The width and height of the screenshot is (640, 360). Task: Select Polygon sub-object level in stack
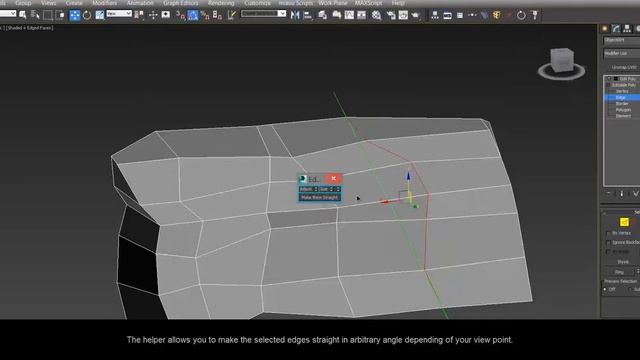click(623, 110)
